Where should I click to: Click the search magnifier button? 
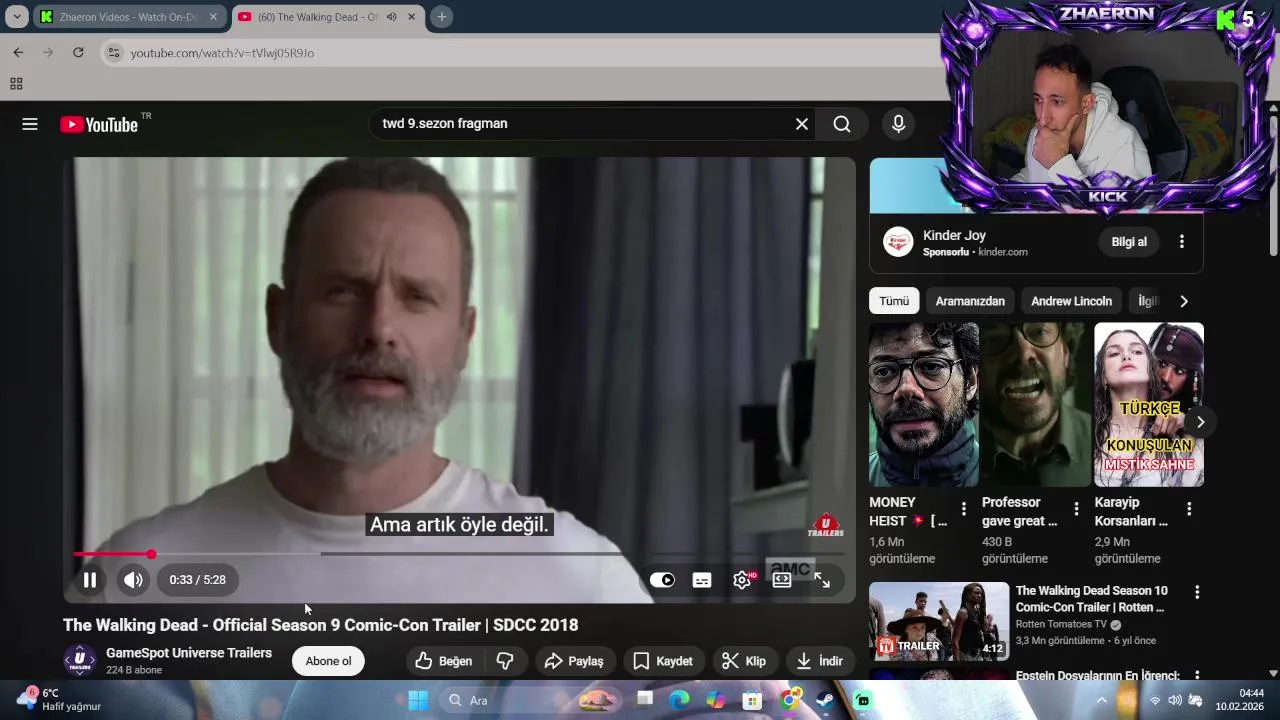tap(842, 124)
